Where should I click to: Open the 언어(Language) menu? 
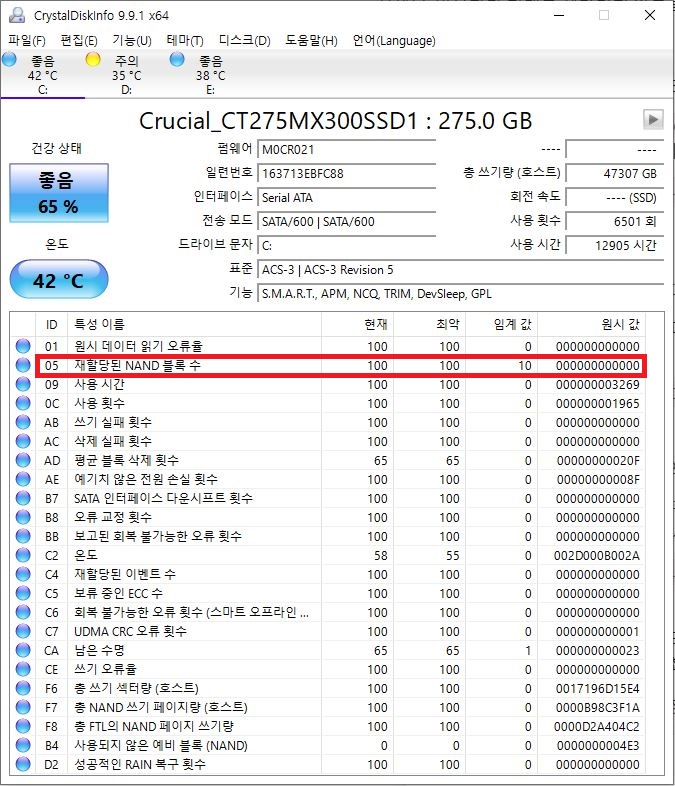click(x=394, y=41)
